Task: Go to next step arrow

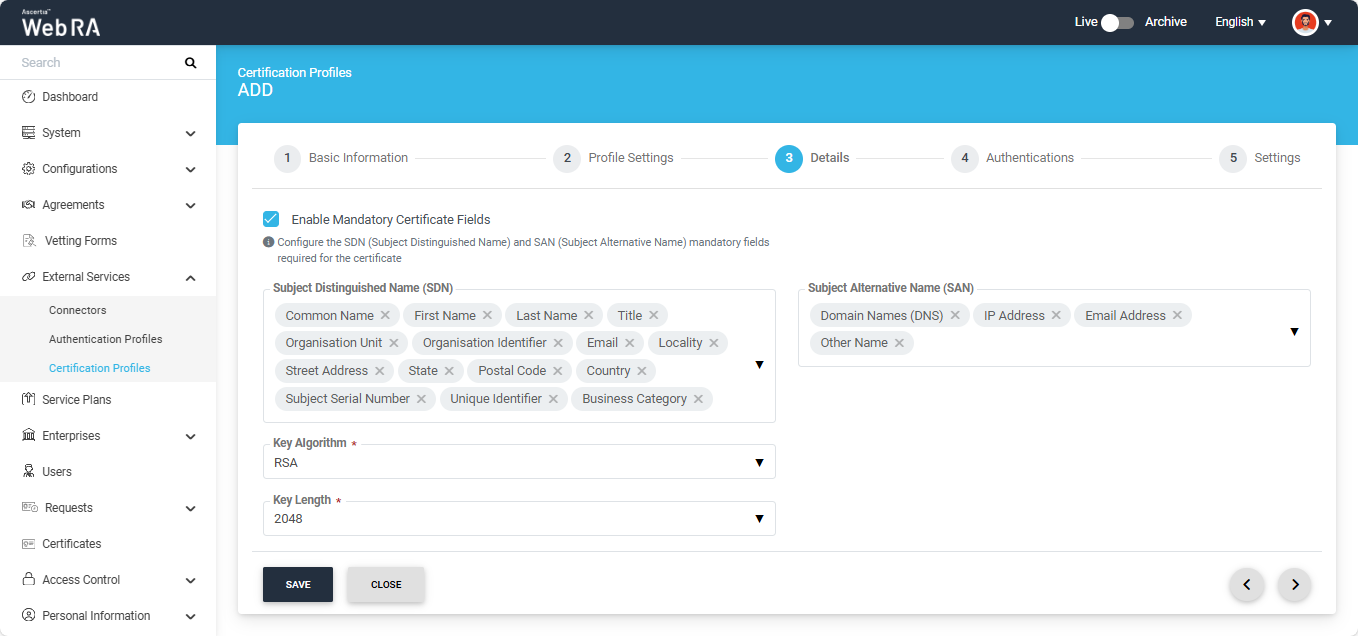Action: (1295, 584)
